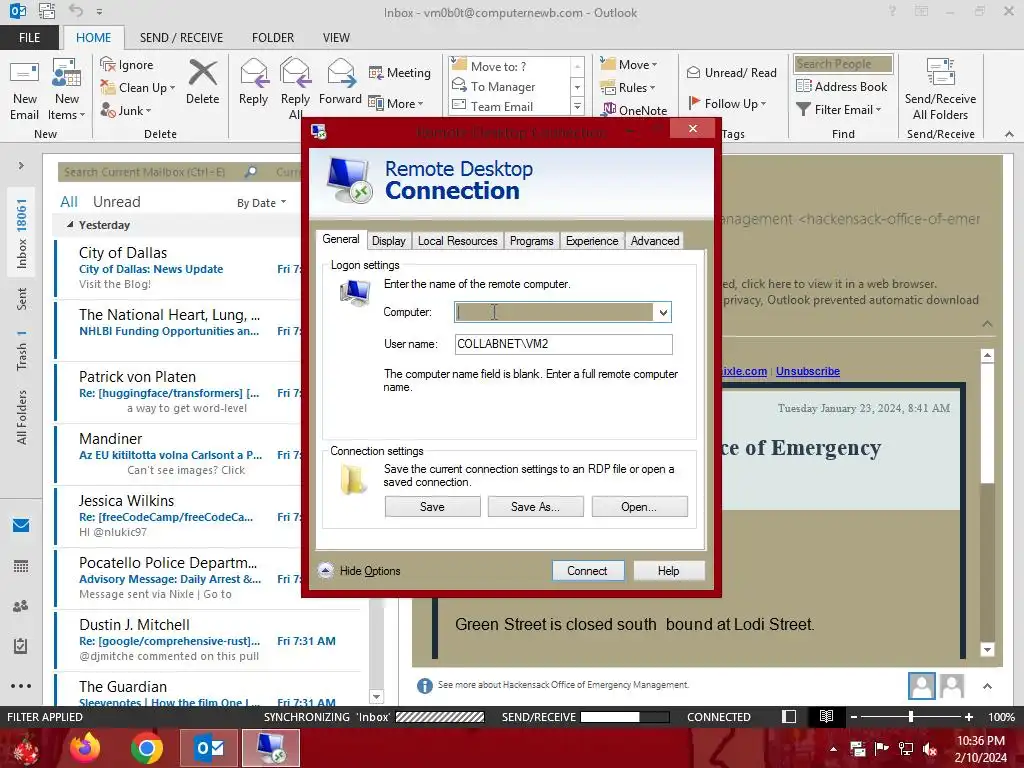Open the Follow Up flag dropdown
Screen dimensions: 1024x768
pyautogui.click(x=726, y=103)
